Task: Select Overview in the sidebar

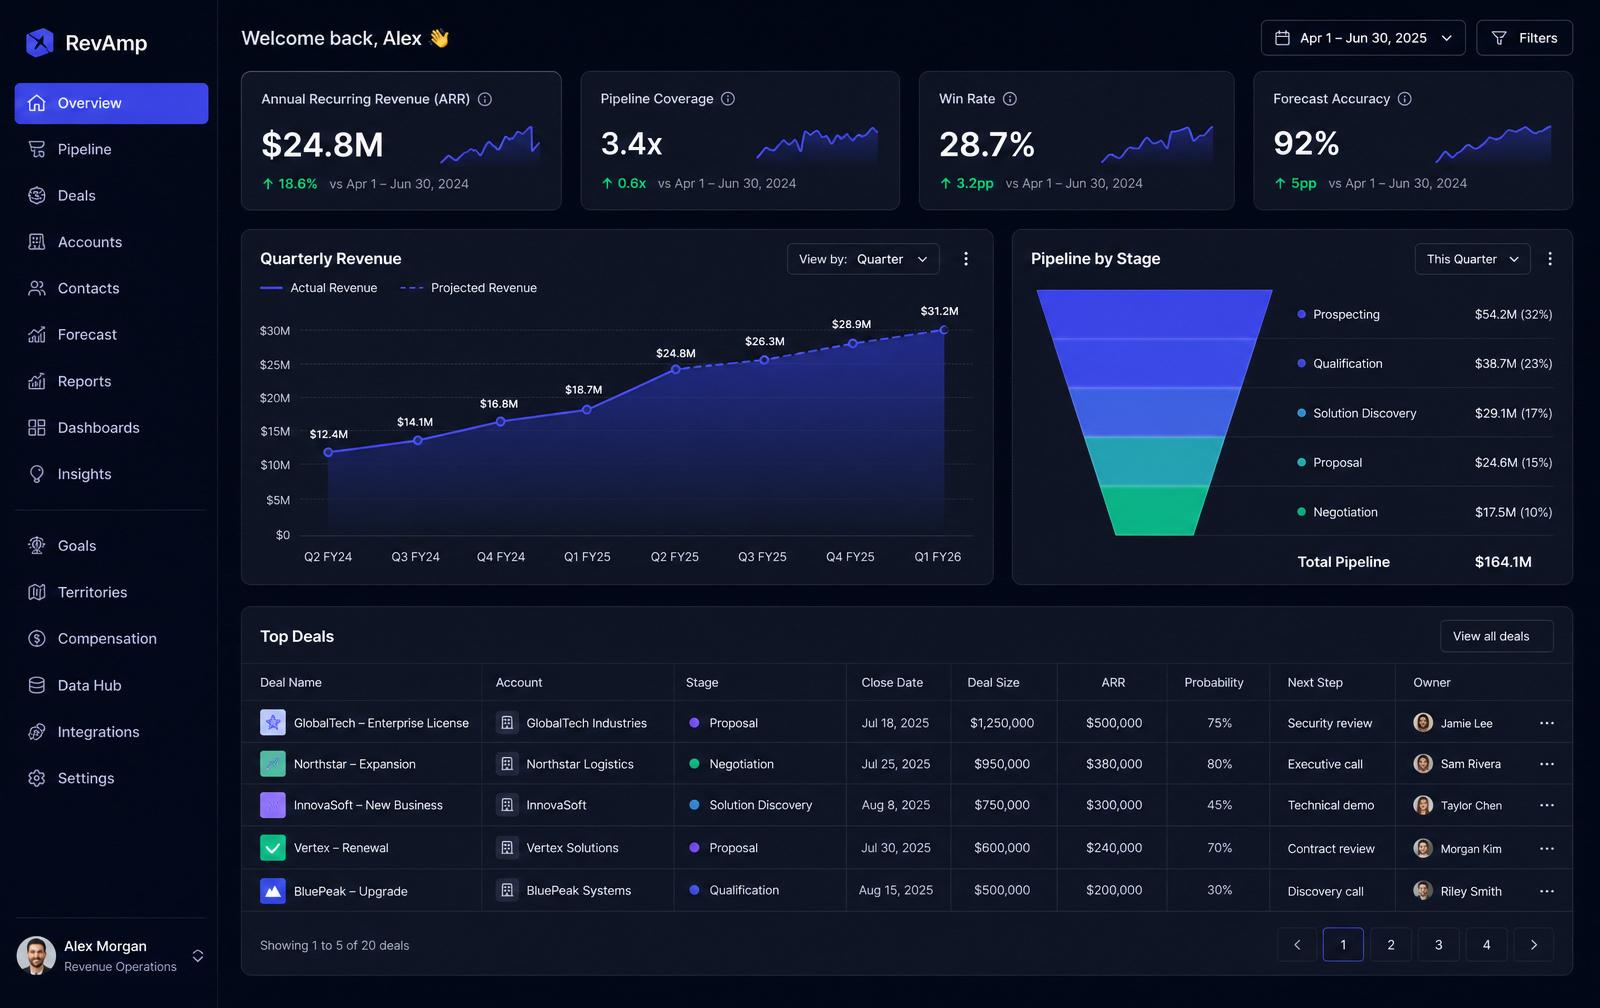Action: pos(112,103)
